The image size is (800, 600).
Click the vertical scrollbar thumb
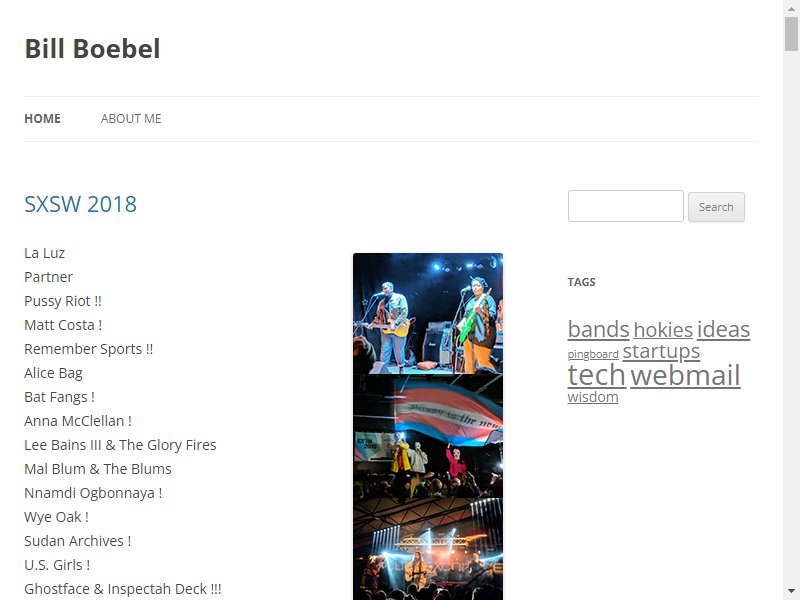click(x=791, y=34)
